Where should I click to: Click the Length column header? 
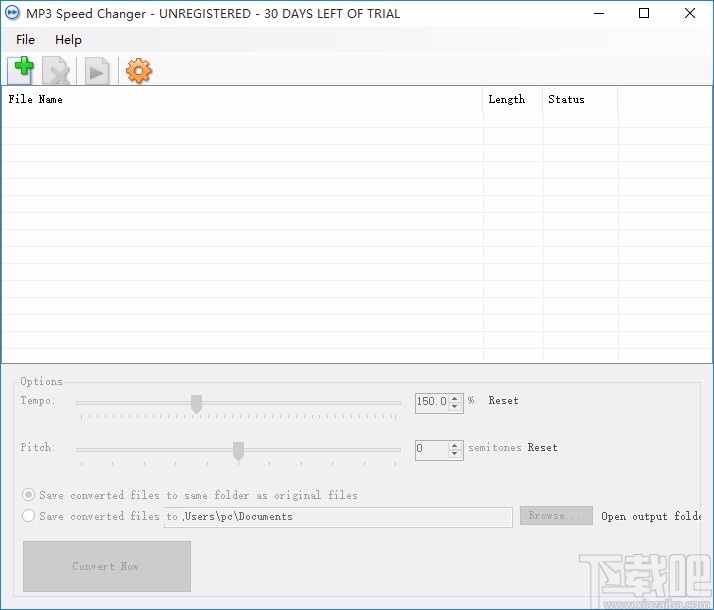point(513,99)
